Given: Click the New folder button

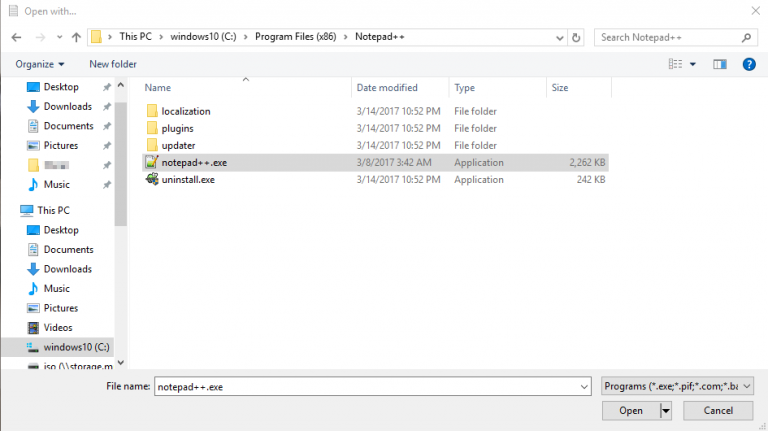Looking at the screenshot, I should [x=113, y=64].
